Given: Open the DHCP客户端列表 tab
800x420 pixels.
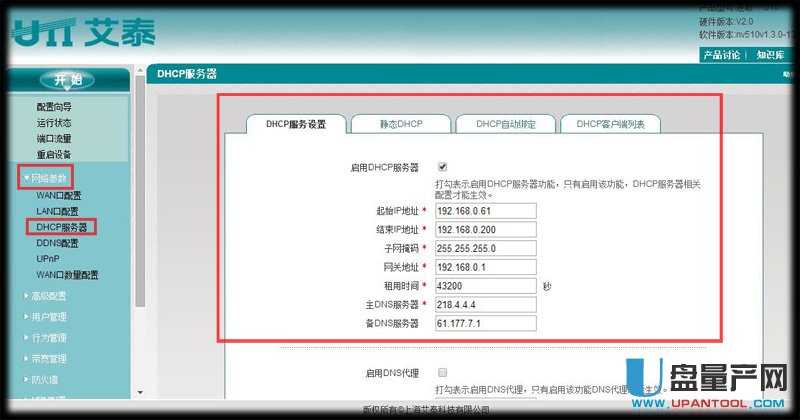Looking at the screenshot, I should click(x=610, y=124).
